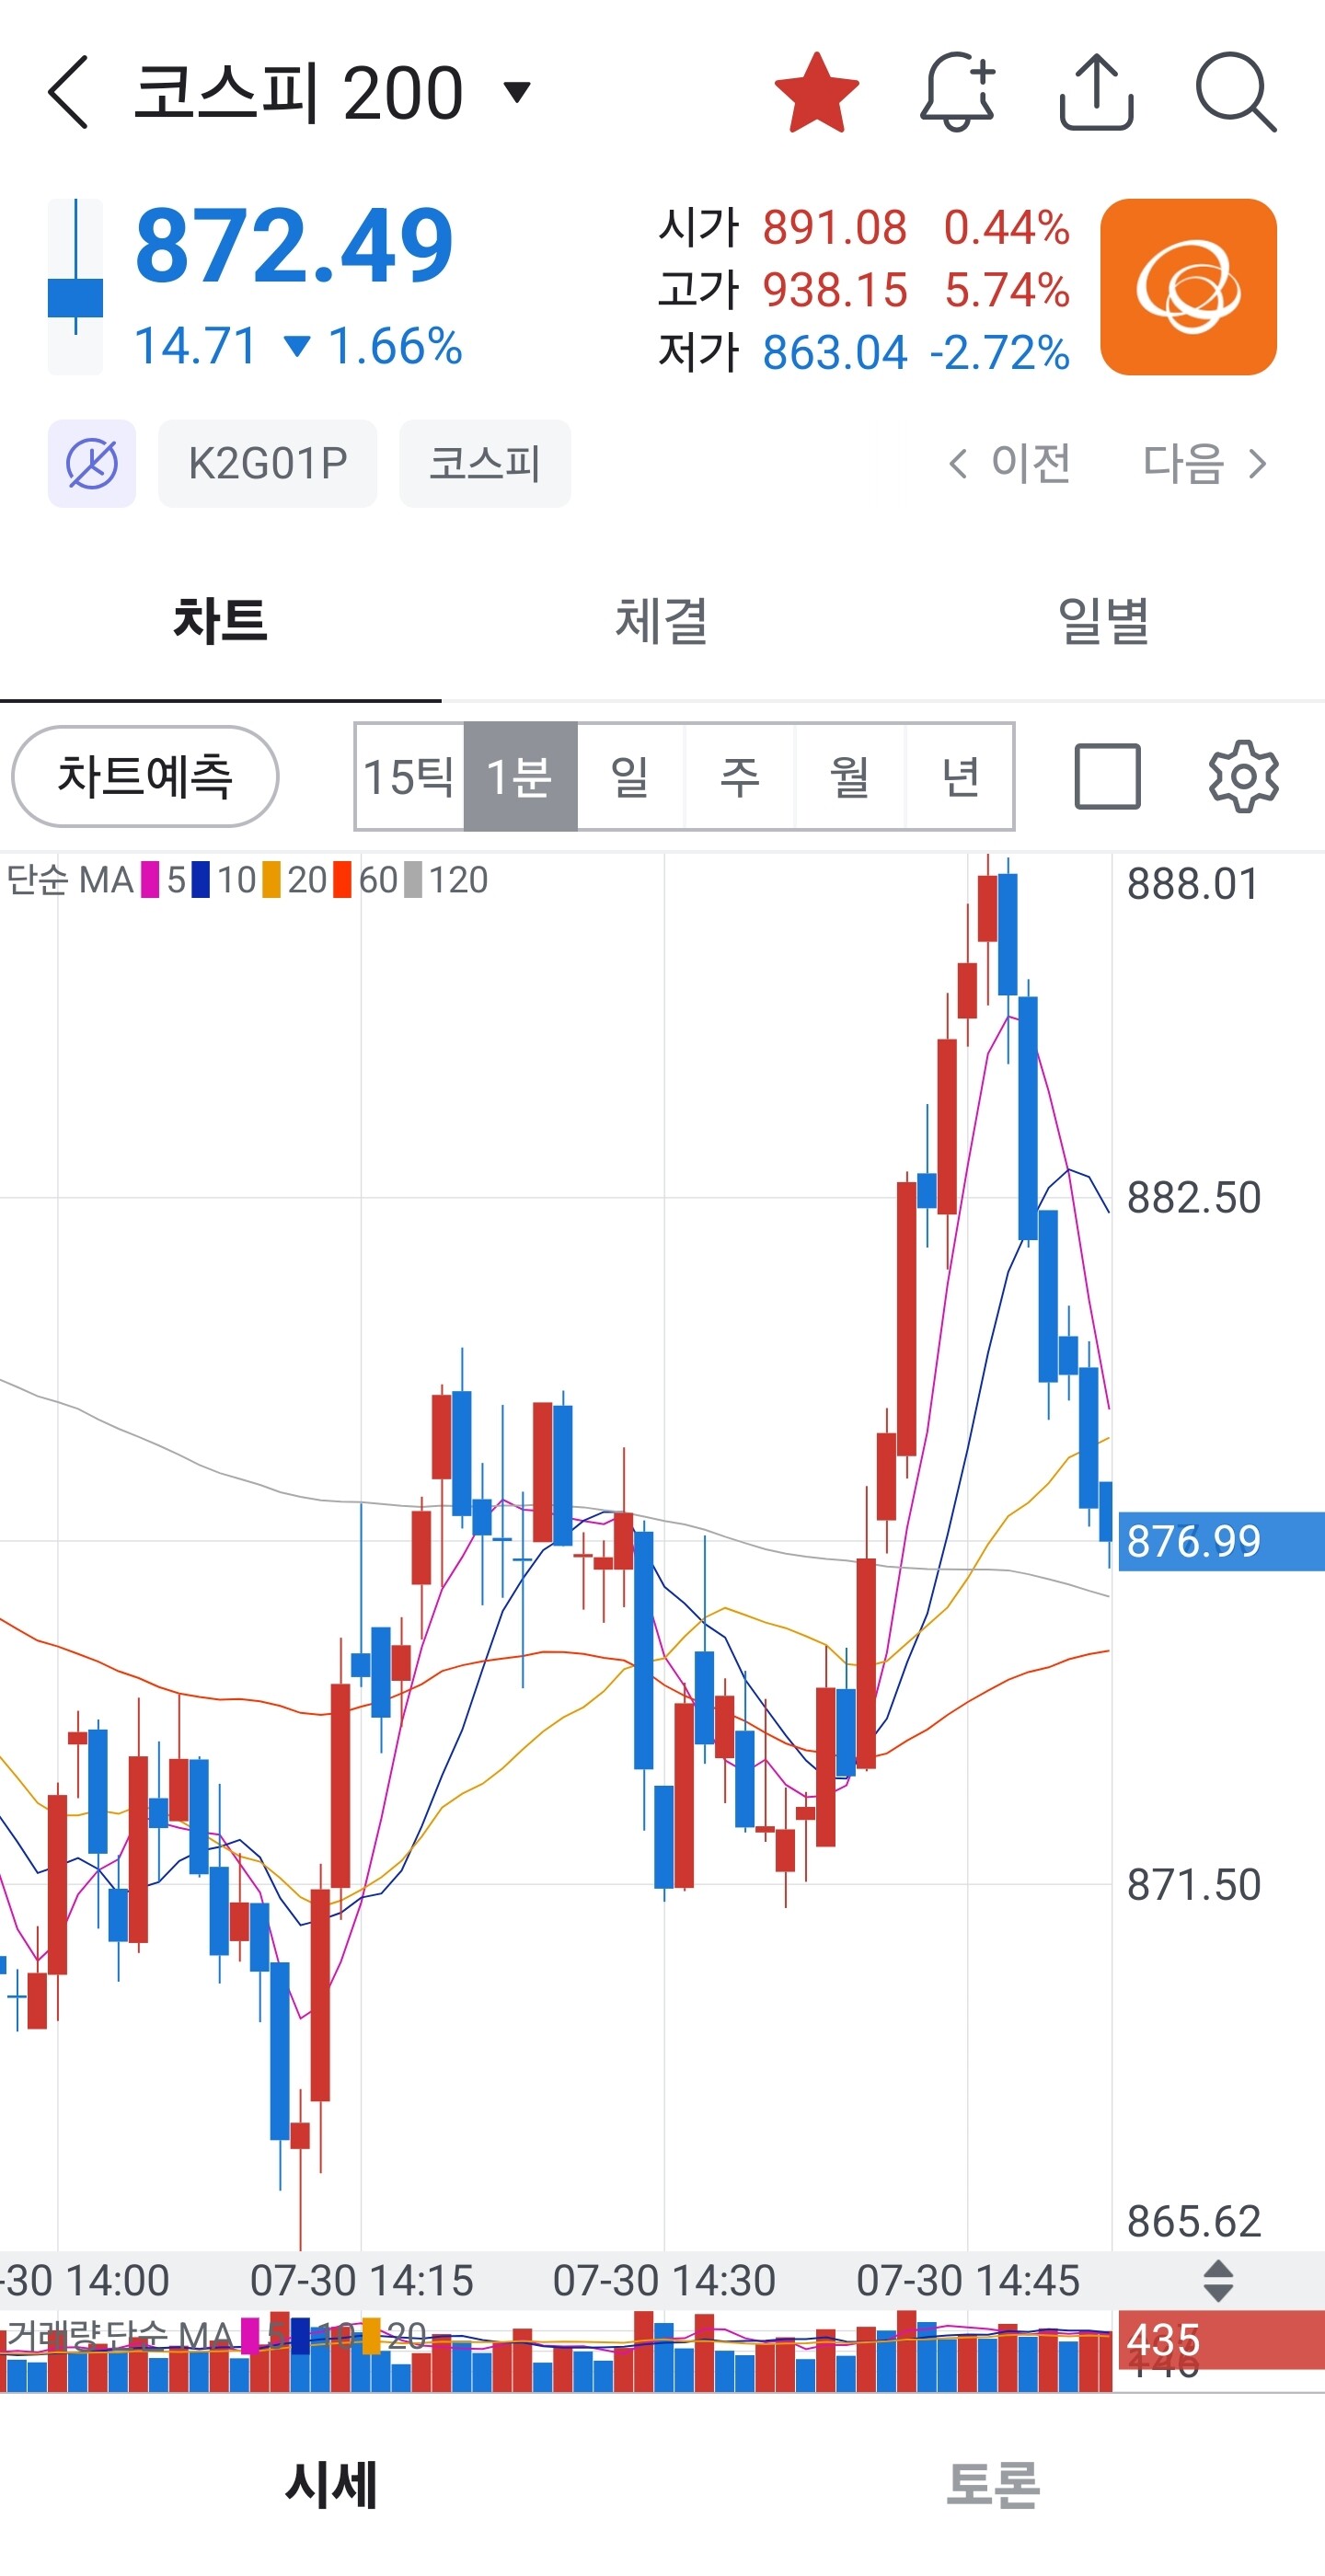This screenshot has height=2576, width=1325.
Task: Open the 차트예측 button
Action: point(145,776)
